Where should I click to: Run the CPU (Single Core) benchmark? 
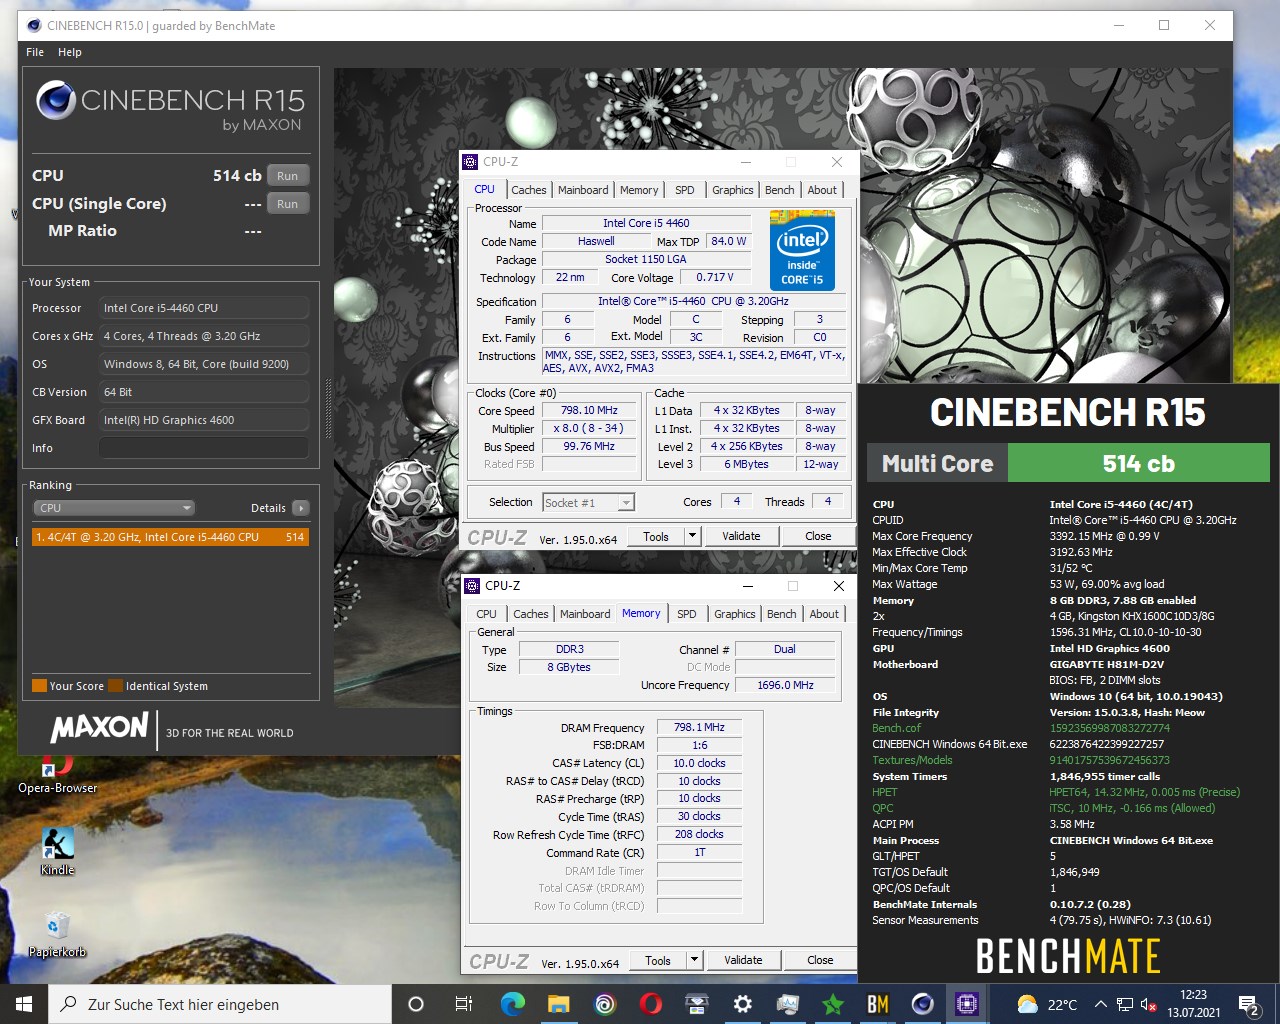coord(288,204)
